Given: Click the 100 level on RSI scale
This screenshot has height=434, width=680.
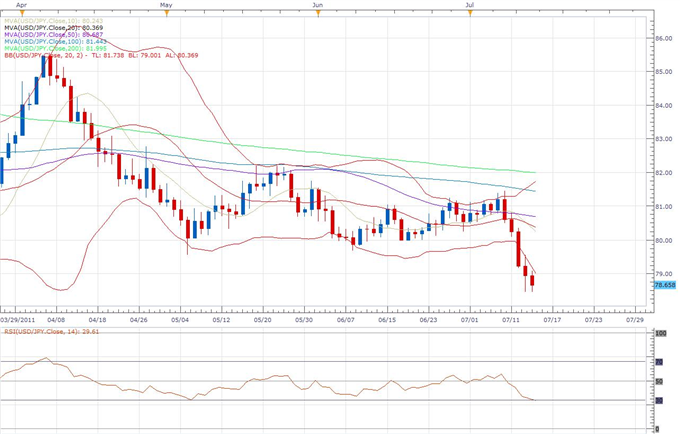Looking at the screenshot, I should (660, 332).
